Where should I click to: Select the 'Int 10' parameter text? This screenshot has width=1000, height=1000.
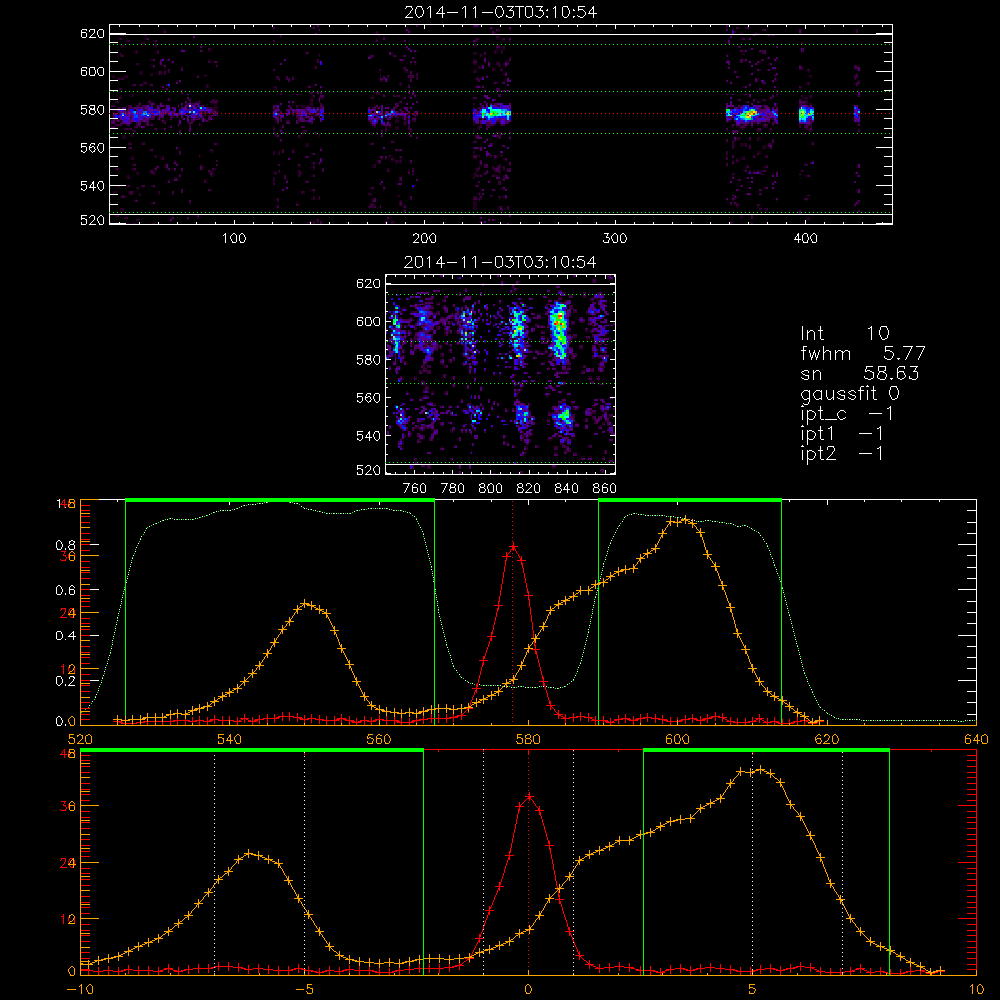click(845, 334)
